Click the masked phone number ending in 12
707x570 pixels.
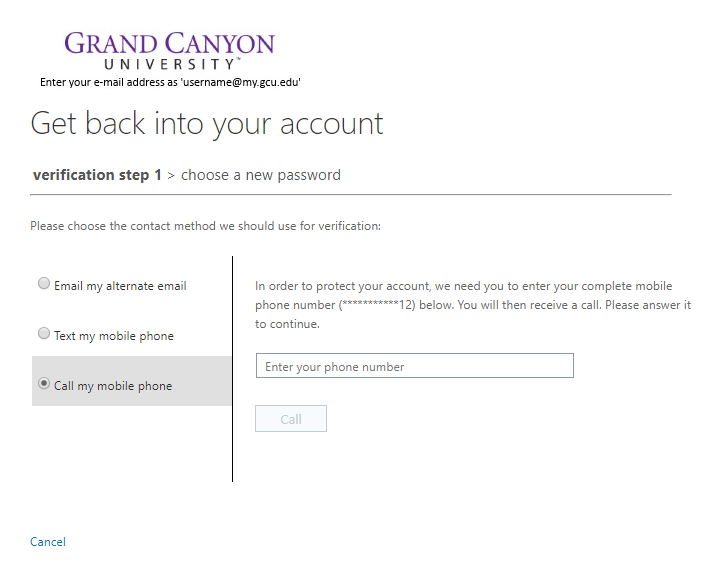click(377, 305)
